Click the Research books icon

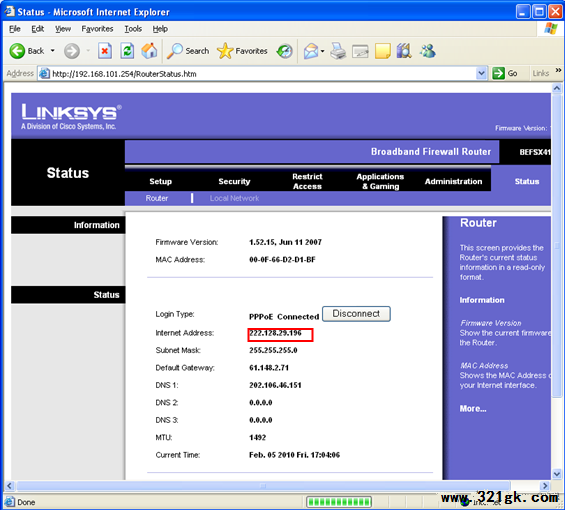coord(404,51)
